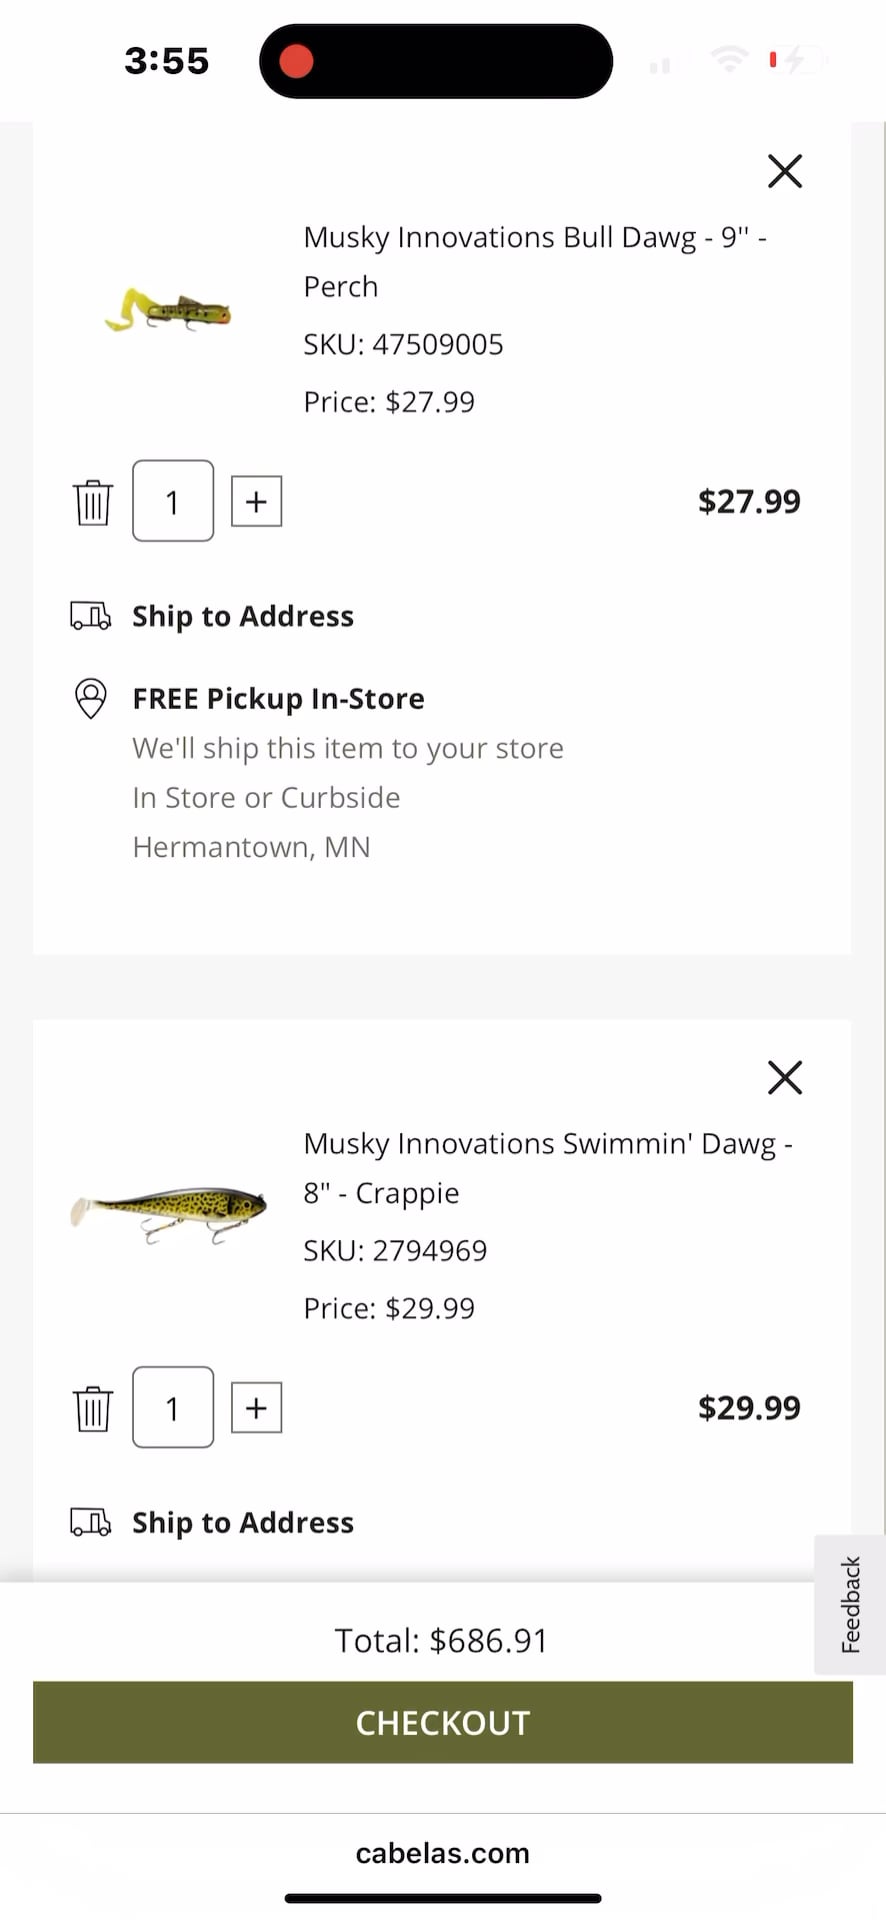Click quantity field for Swimmin' Dawg Crappie
This screenshot has height=1920, width=886.
point(173,1408)
